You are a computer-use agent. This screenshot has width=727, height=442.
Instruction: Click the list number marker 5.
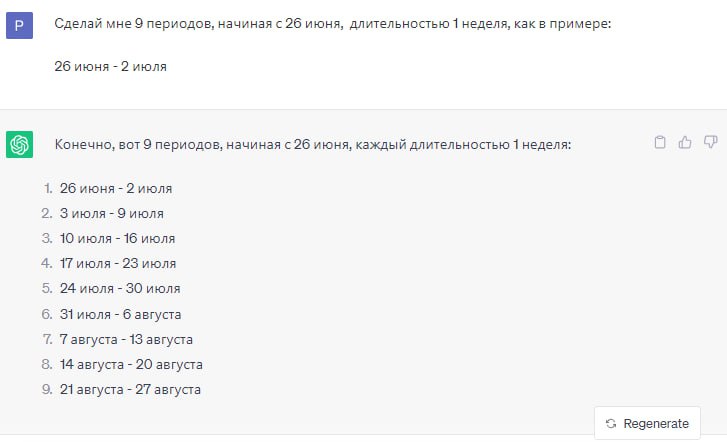tap(46, 288)
